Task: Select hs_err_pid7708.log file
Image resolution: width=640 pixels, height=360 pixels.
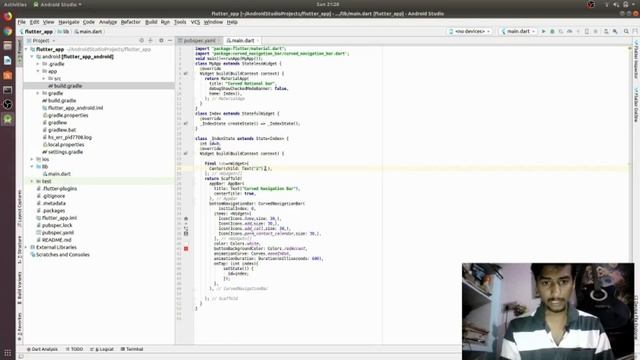Action: point(69,137)
